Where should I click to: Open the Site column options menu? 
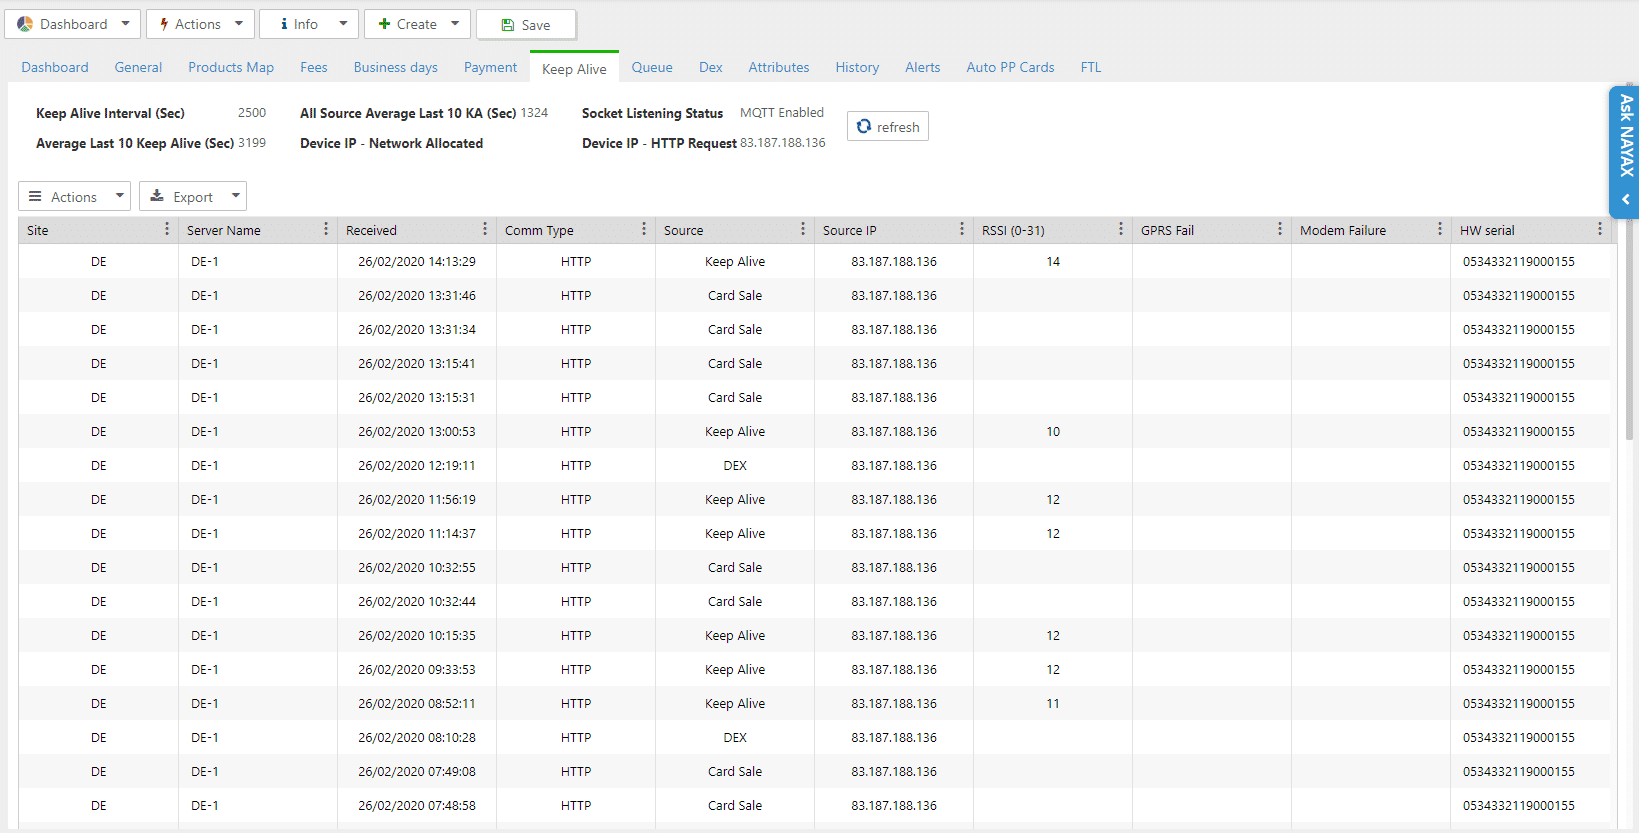[x=166, y=230]
